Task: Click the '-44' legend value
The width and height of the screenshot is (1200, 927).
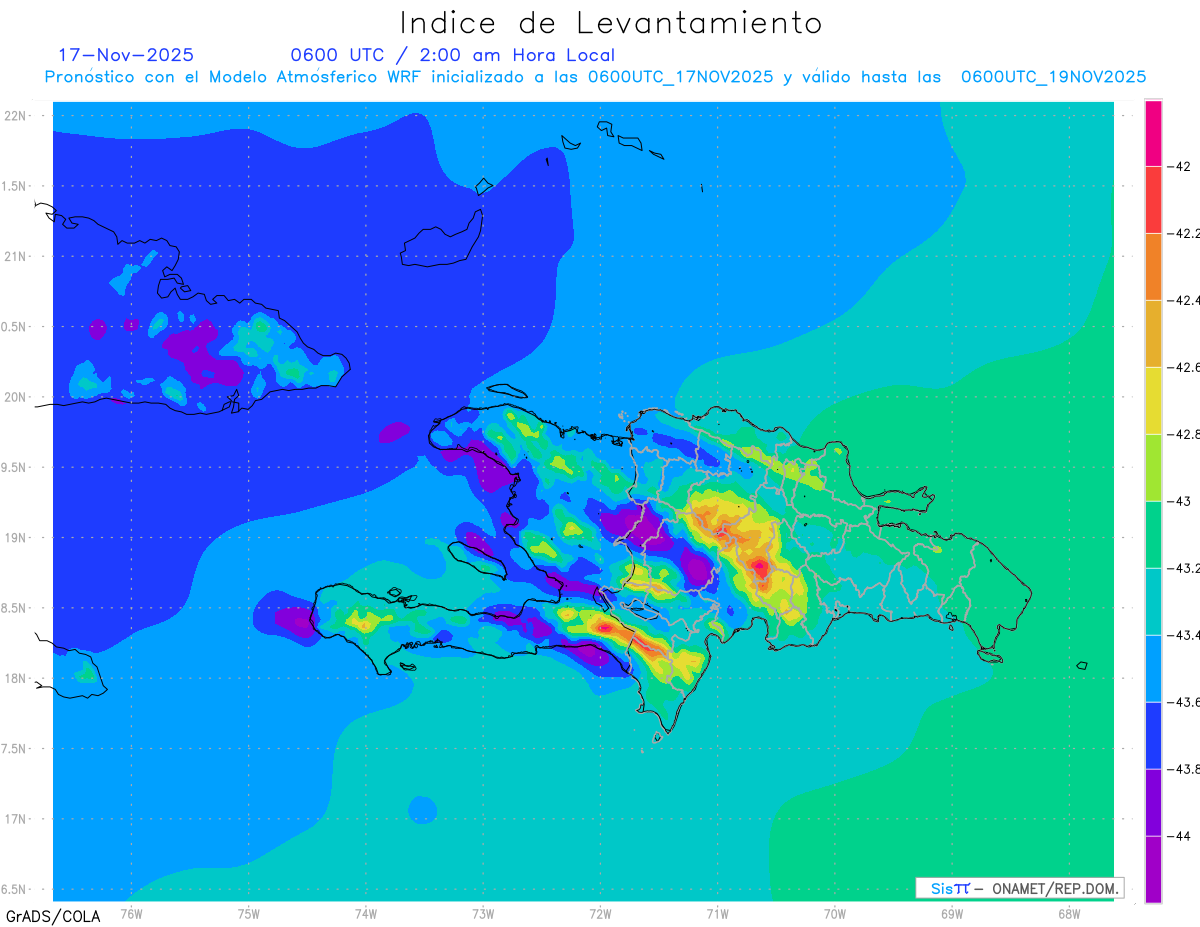Action: [x=1179, y=836]
